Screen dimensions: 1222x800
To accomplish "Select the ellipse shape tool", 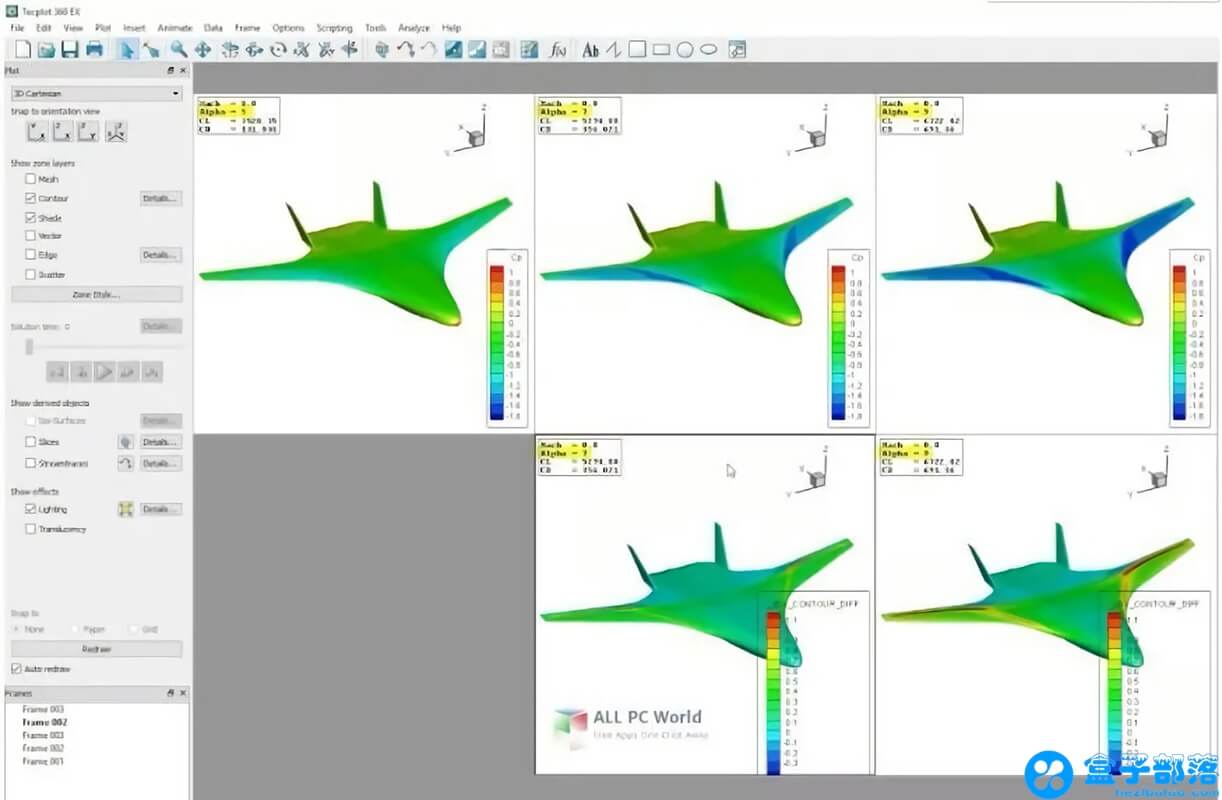I will 708,49.
